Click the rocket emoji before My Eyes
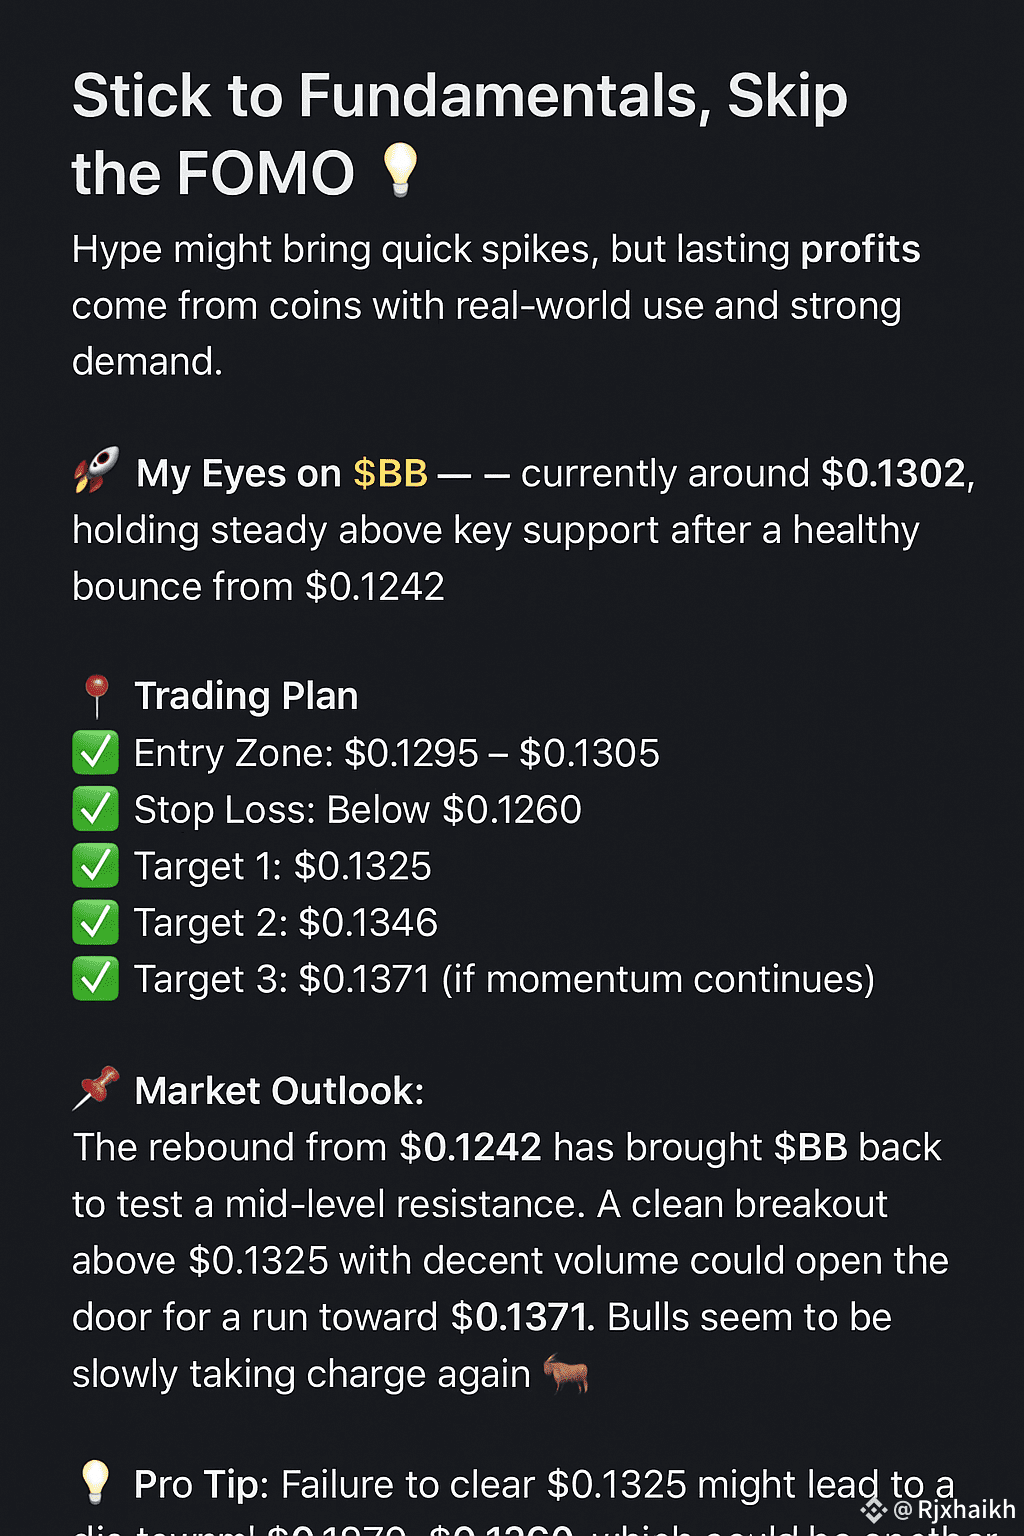This screenshot has width=1024, height=1536. 96,470
